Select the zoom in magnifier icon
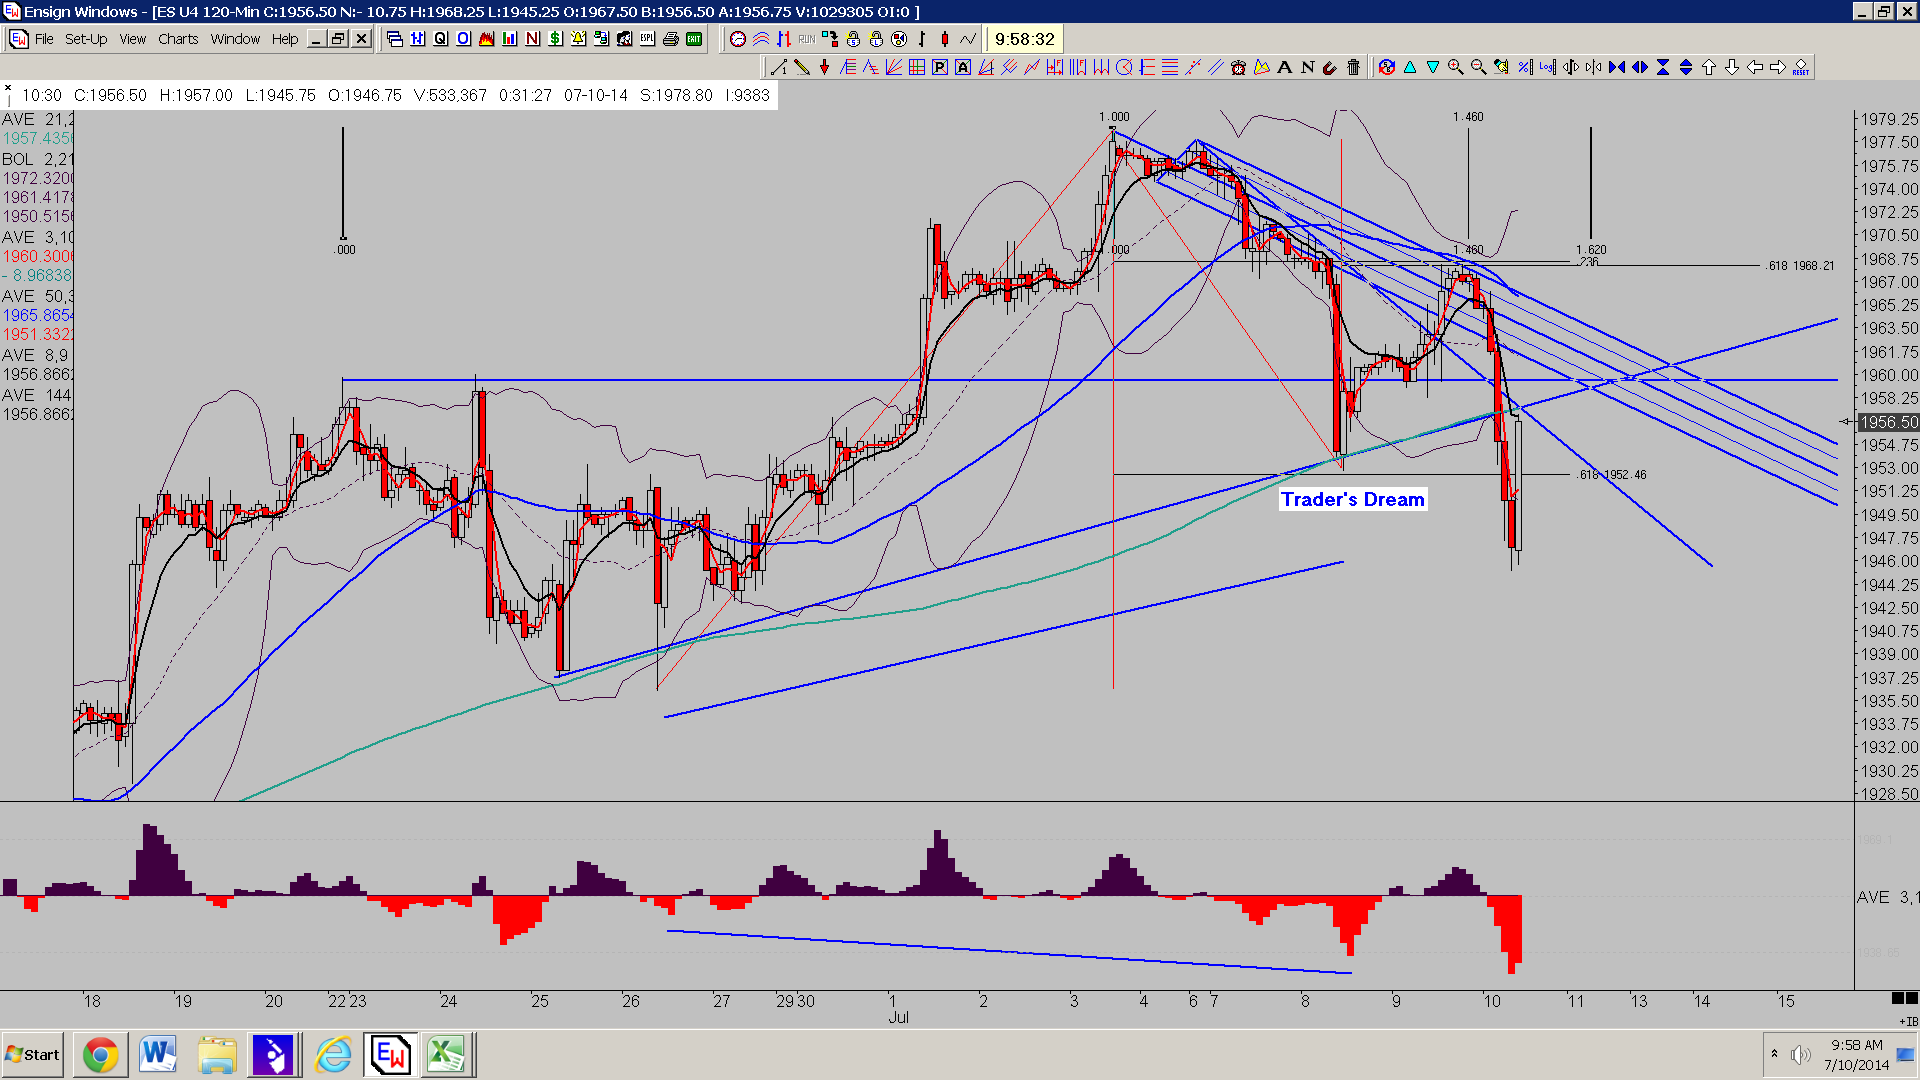Image resolution: width=1920 pixels, height=1080 pixels. point(1455,67)
